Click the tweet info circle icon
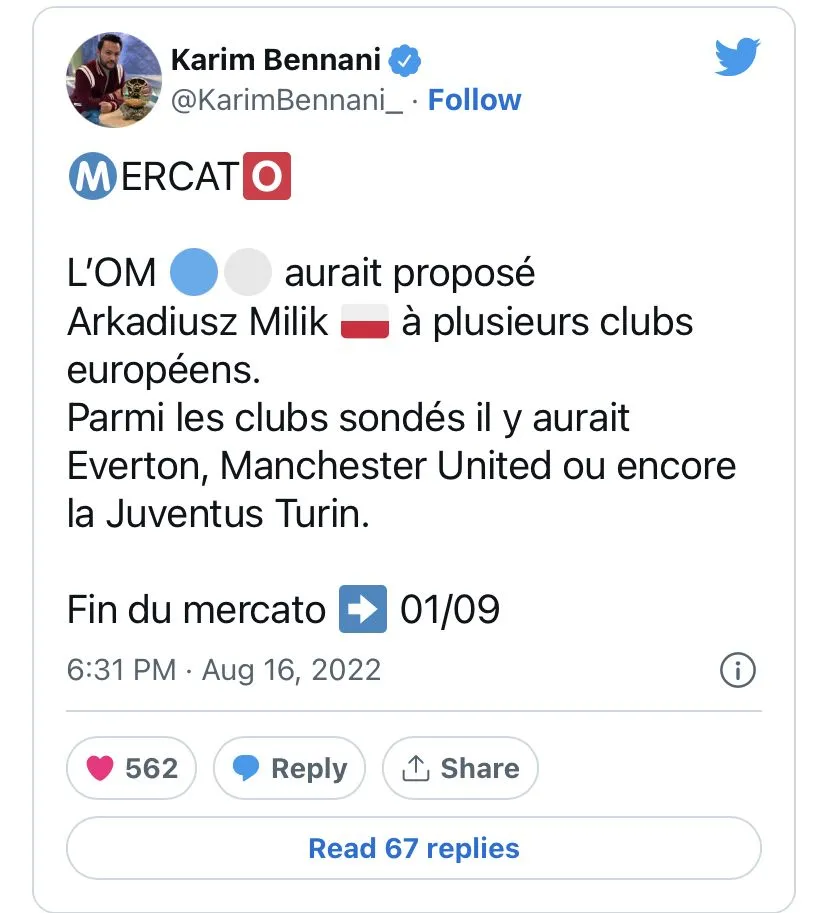The width and height of the screenshot is (828, 913). [x=738, y=670]
